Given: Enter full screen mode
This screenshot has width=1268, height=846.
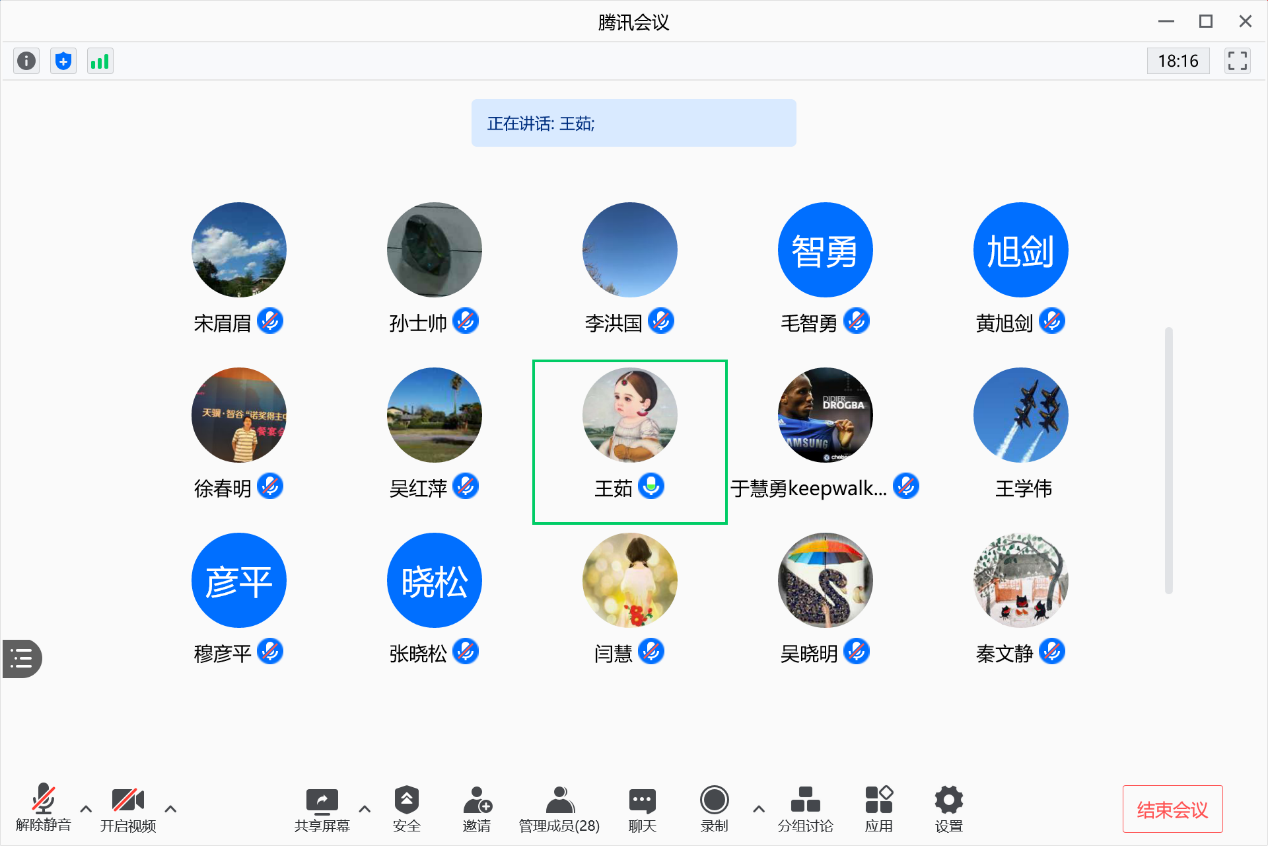Looking at the screenshot, I should (x=1237, y=61).
